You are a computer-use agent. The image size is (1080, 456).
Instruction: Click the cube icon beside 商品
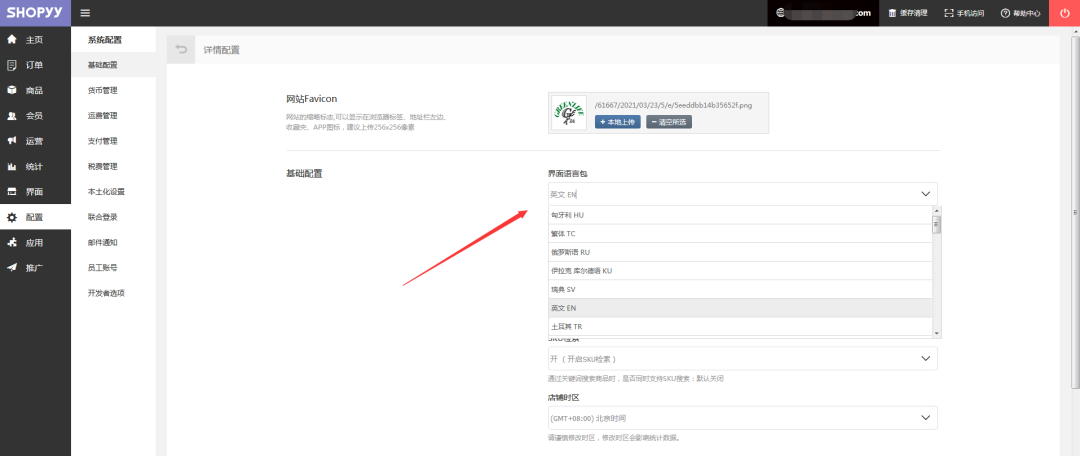pyautogui.click(x=12, y=90)
